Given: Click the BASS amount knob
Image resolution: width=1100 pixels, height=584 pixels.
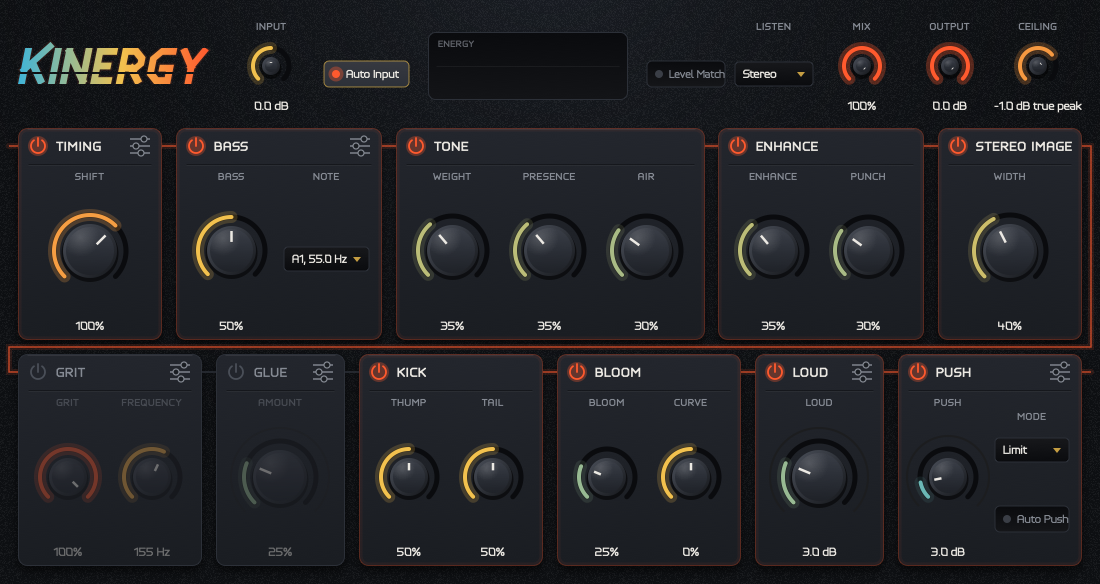Looking at the screenshot, I should click(231, 248).
